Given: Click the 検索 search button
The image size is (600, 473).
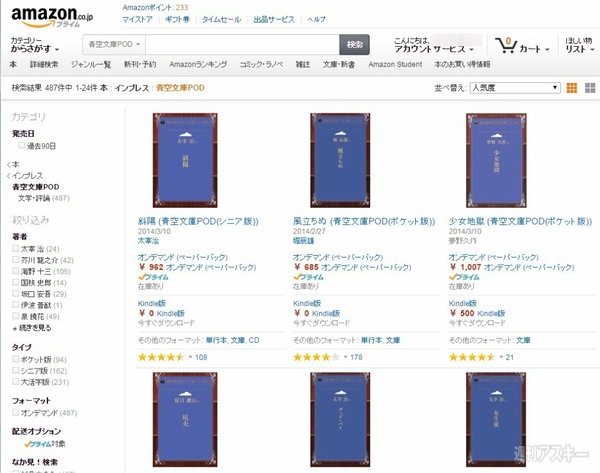Looking at the screenshot, I should pos(354,45).
